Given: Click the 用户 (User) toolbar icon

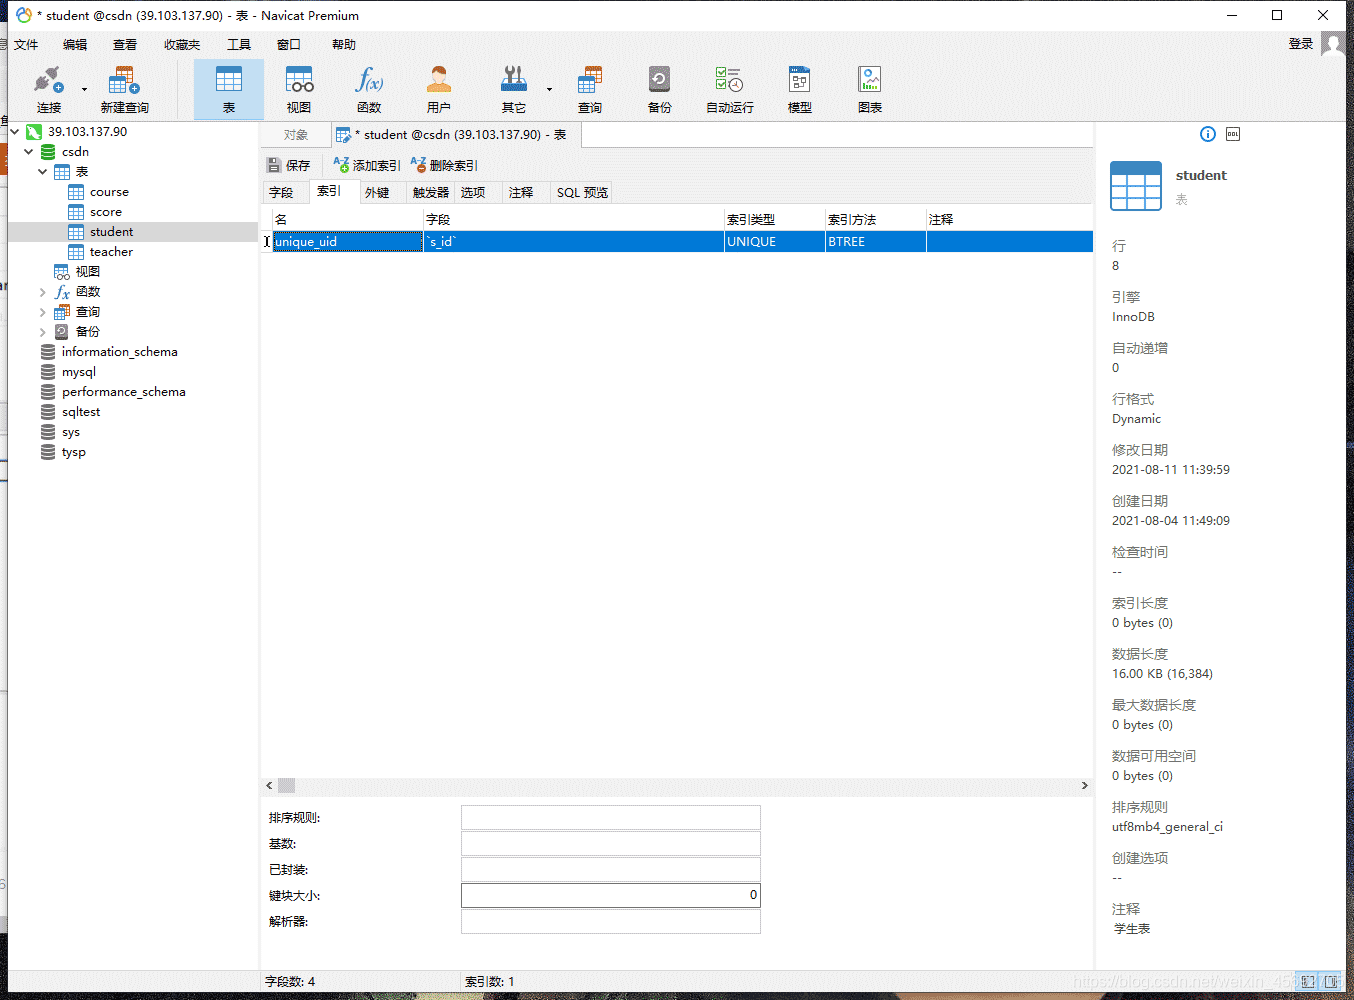Looking at the screenshot, I should 438,89.
